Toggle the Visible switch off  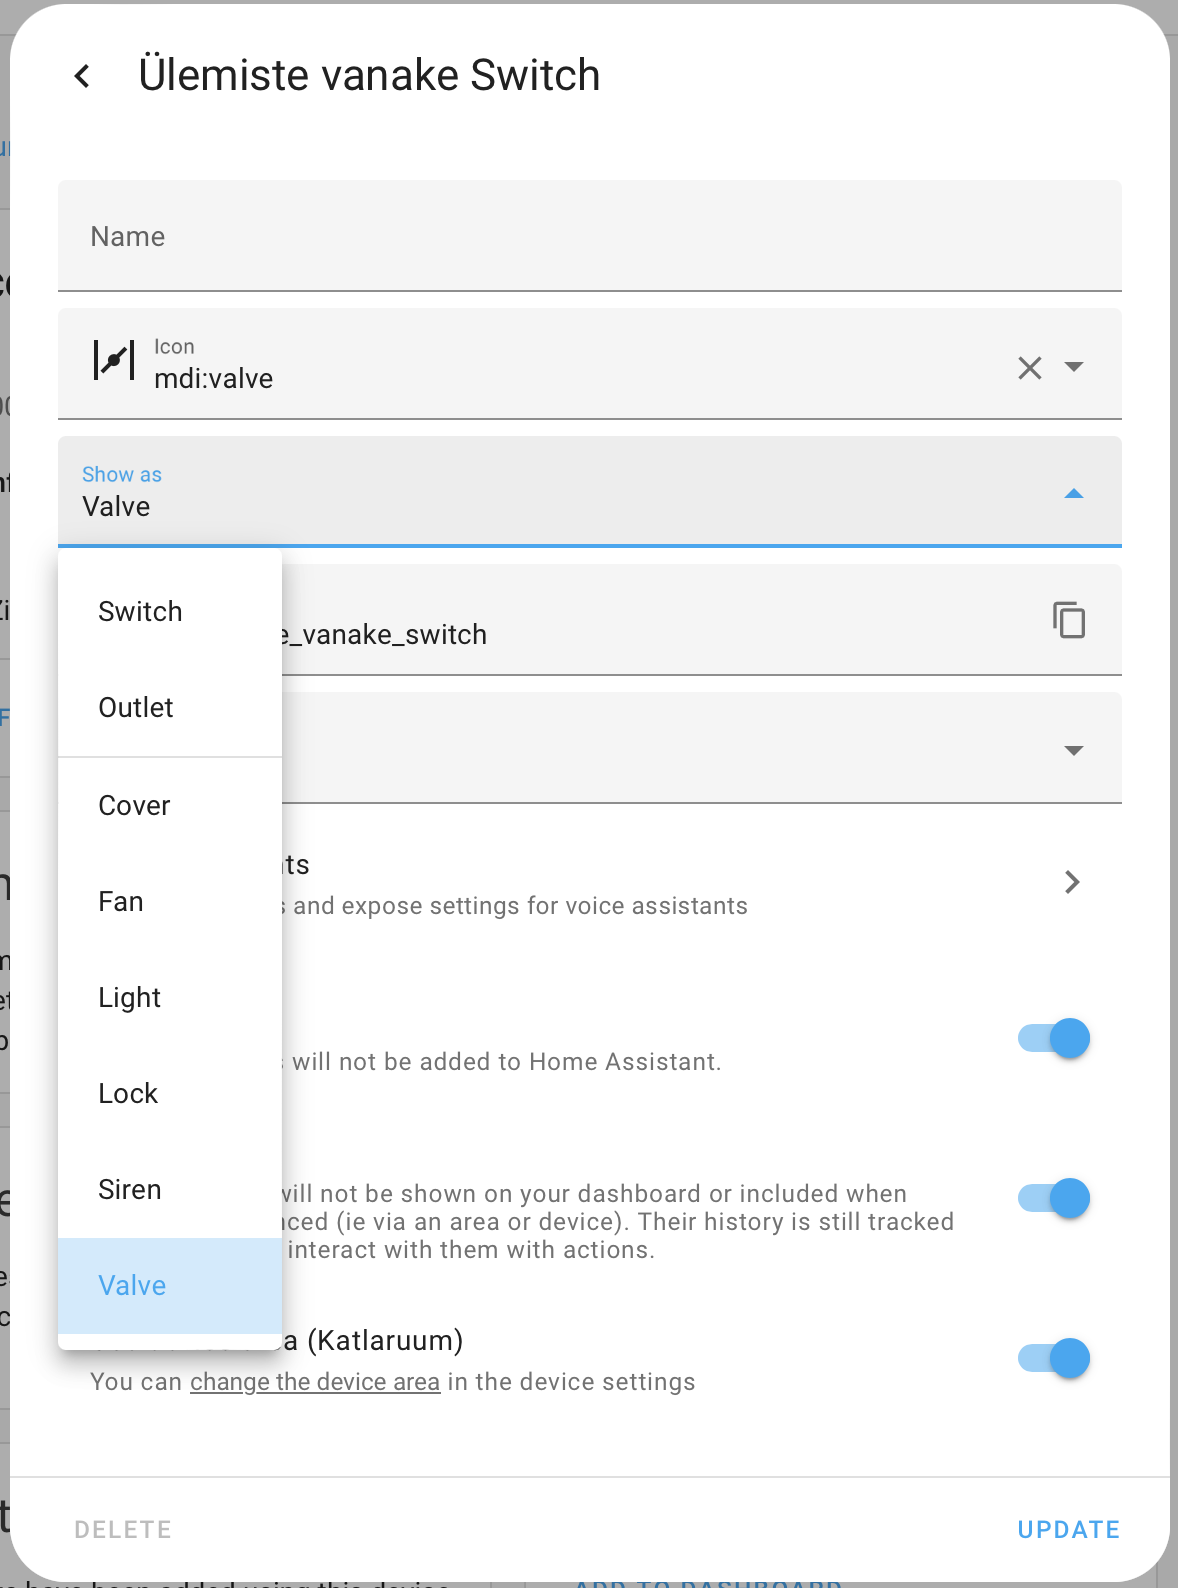(x=1054, y=1198)
